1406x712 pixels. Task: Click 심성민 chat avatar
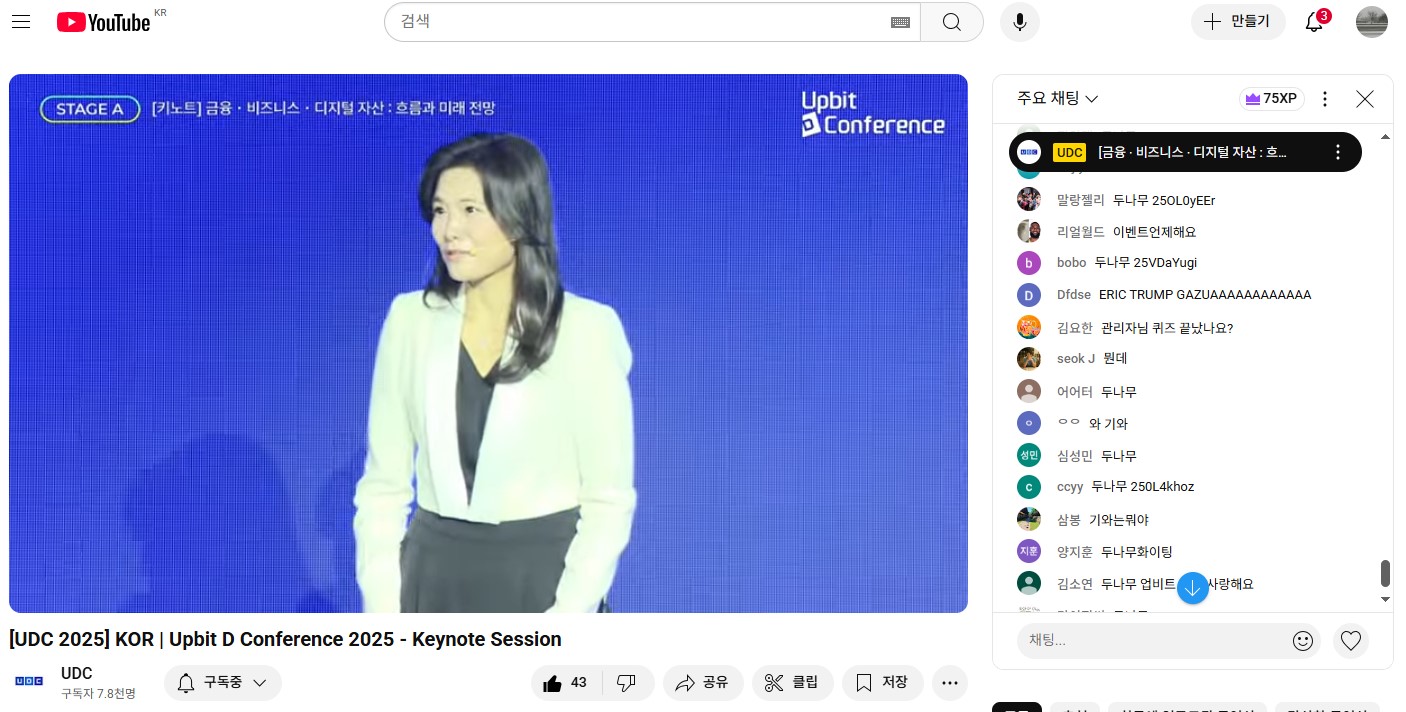point(1029,455)
